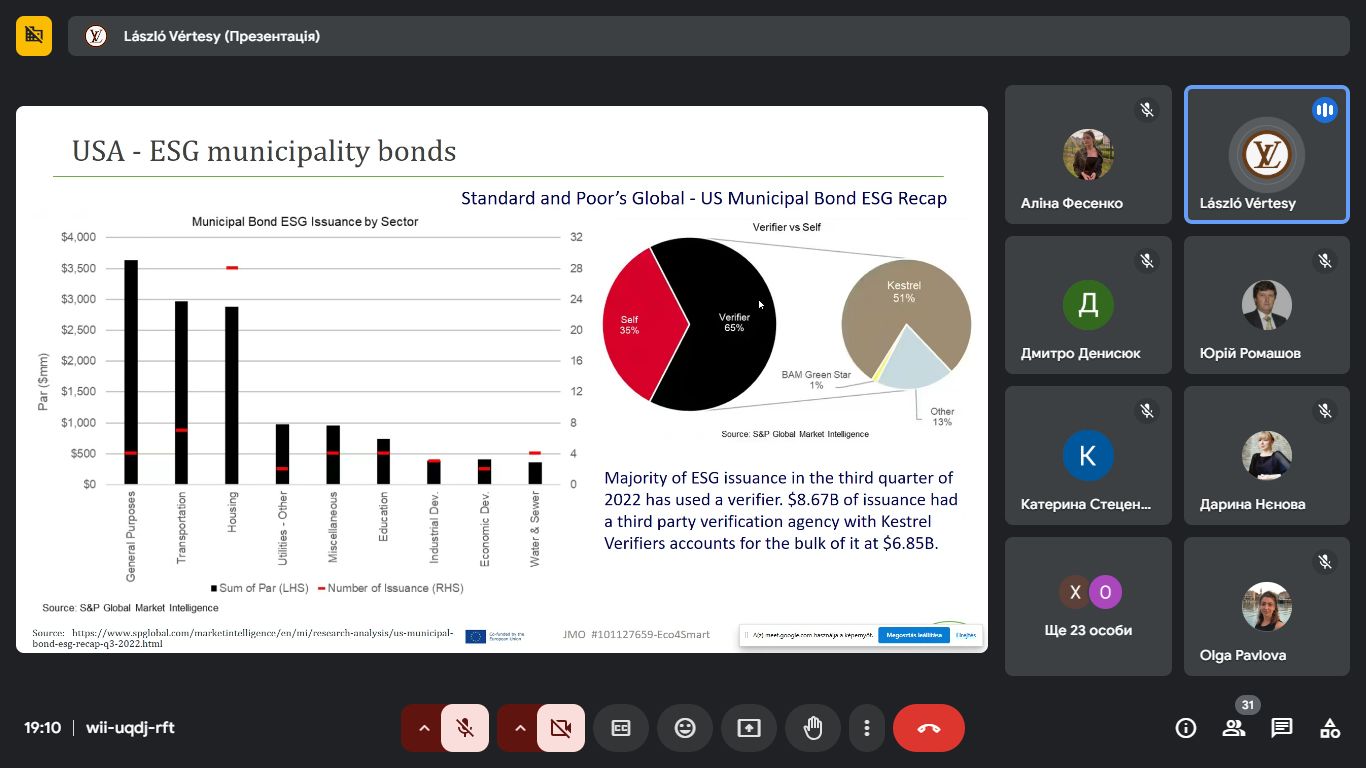Viewport: 1366px width, 768px height.
Task: Select László Vértesy's participant tile
Action: coord(1267,155)
